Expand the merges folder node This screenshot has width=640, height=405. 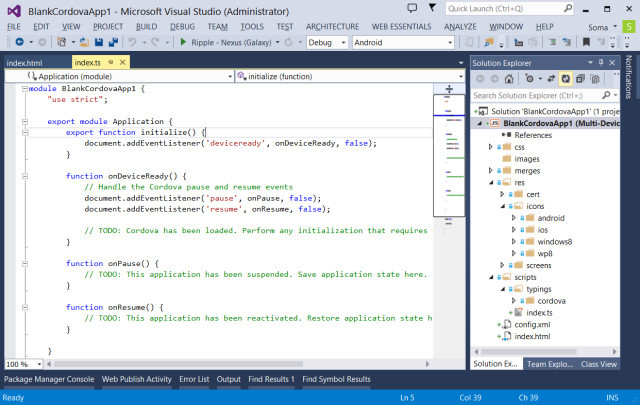tap(490, 170)
